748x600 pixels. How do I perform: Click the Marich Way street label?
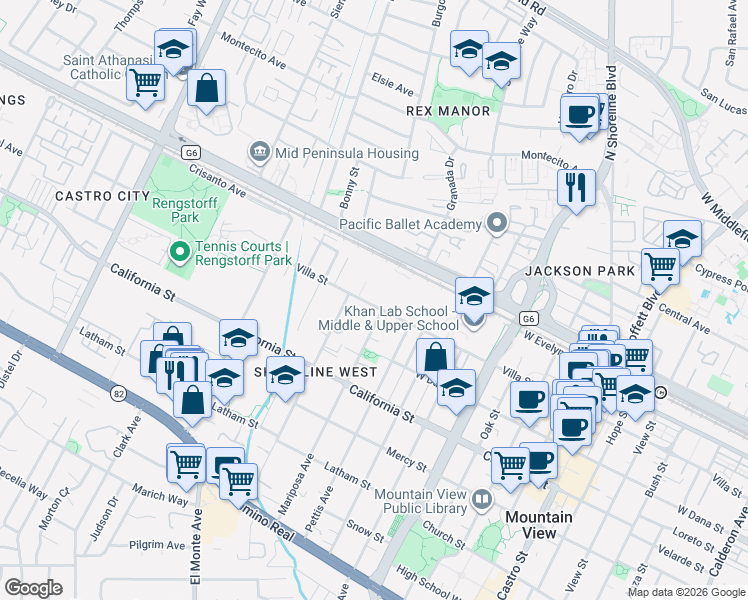[x=160, y=495]
